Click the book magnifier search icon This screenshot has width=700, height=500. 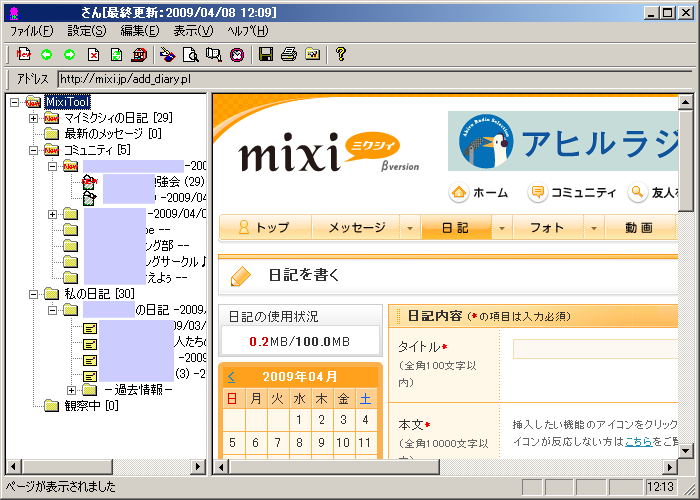click(x=214, y=54)
